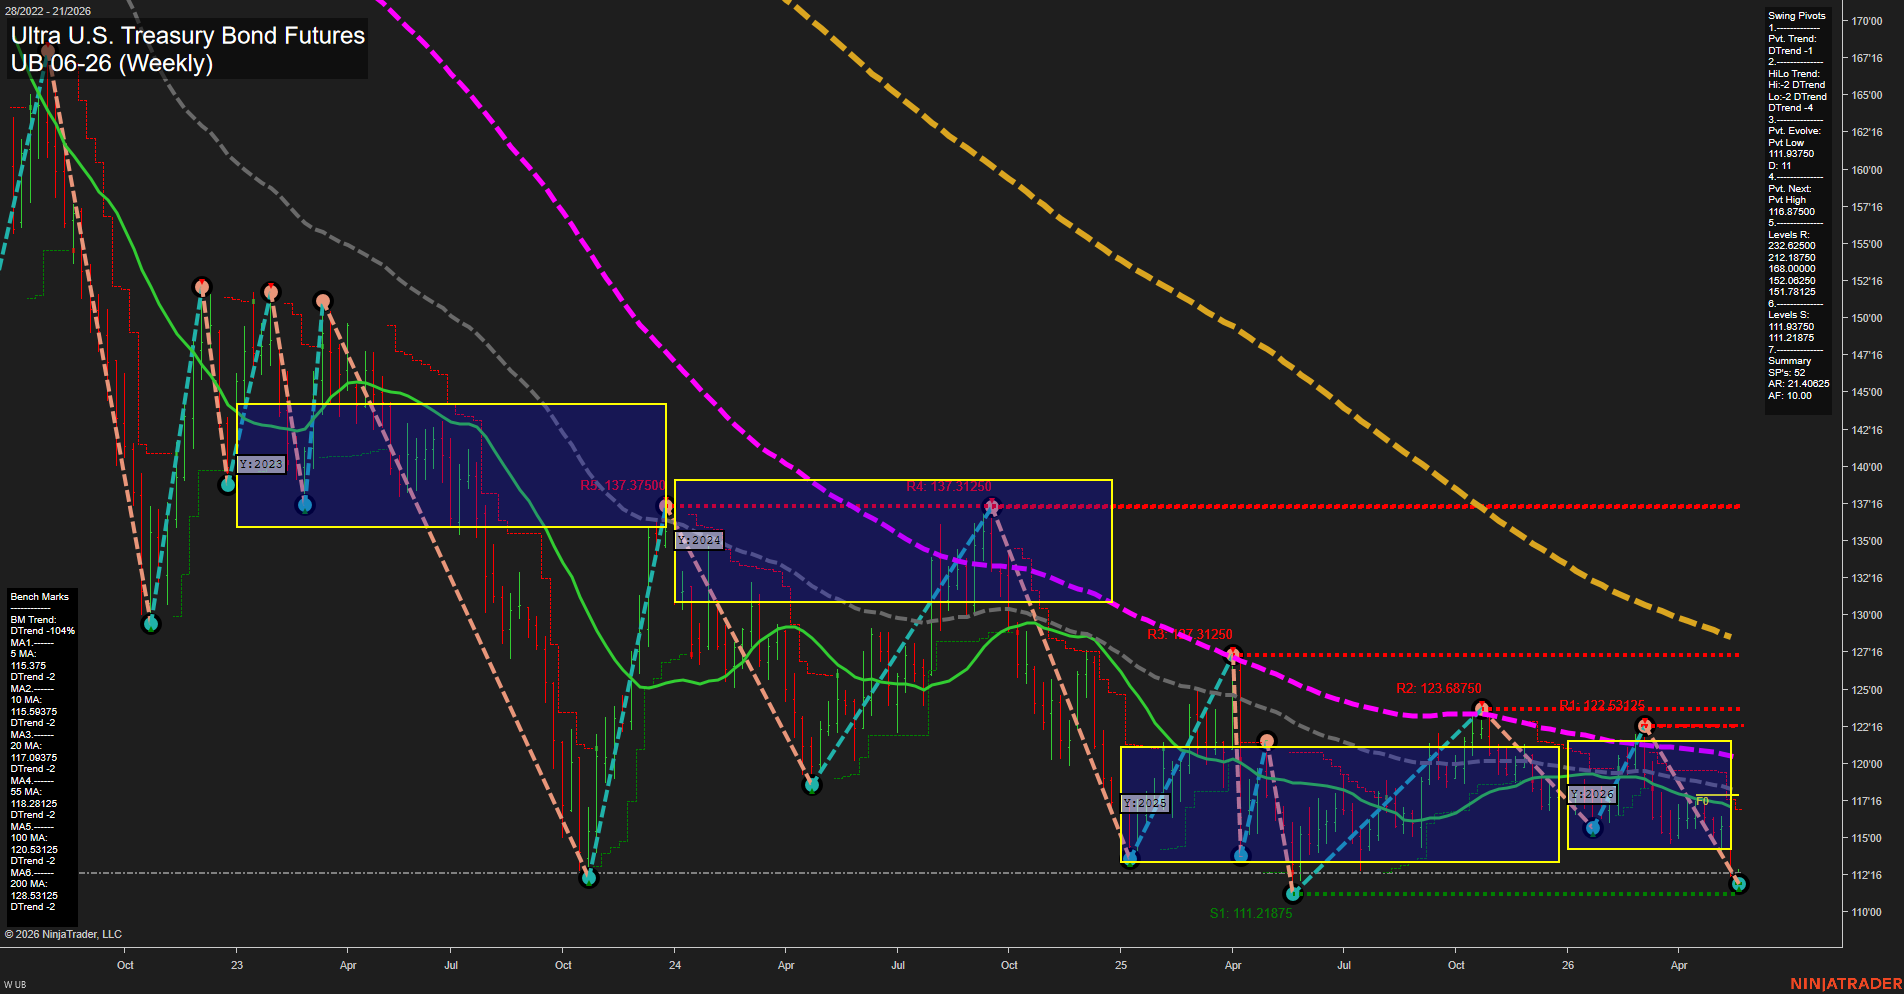Click the 118.28125 moving average value
1904x994 pixels.
[x=34, y=804]
